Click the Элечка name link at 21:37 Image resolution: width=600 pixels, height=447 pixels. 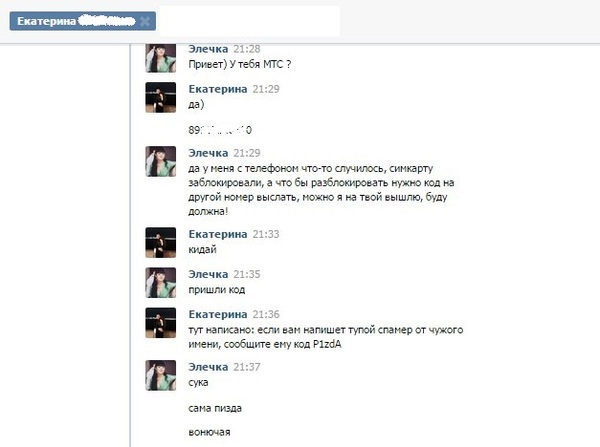pos(208,367)
